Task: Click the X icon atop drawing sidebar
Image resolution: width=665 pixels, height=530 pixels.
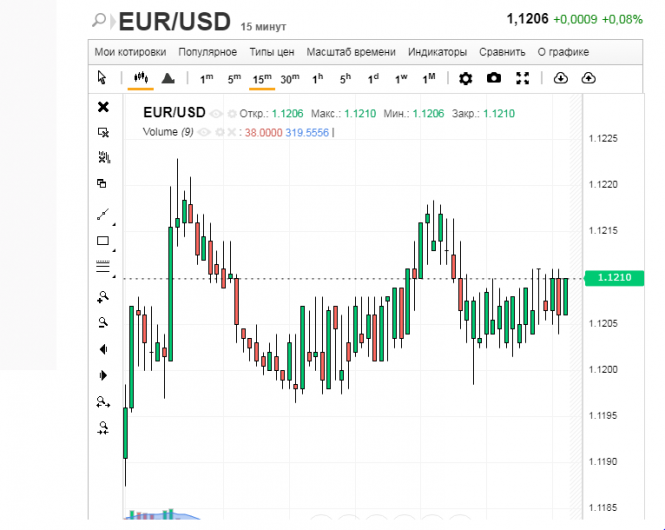Action: [x=103, y=107]
